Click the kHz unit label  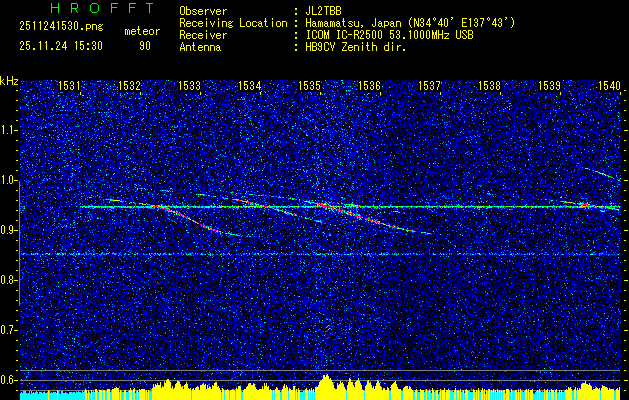coord(9,80)
